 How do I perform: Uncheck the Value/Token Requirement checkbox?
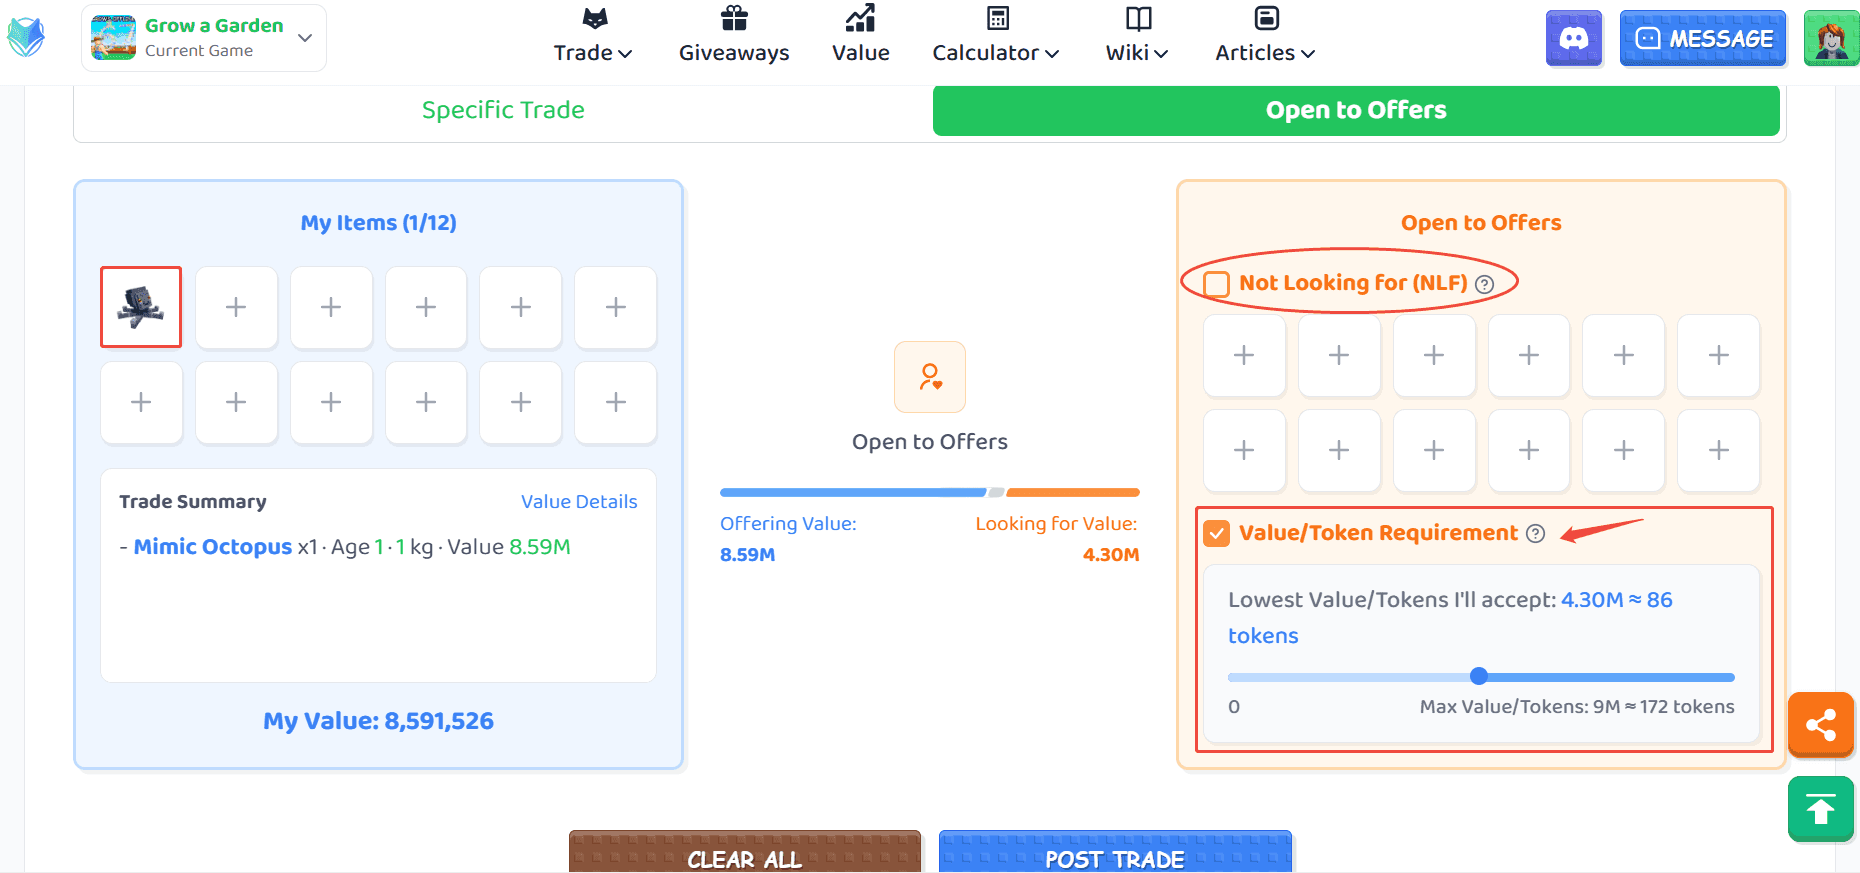click(x=1217, y=534)
